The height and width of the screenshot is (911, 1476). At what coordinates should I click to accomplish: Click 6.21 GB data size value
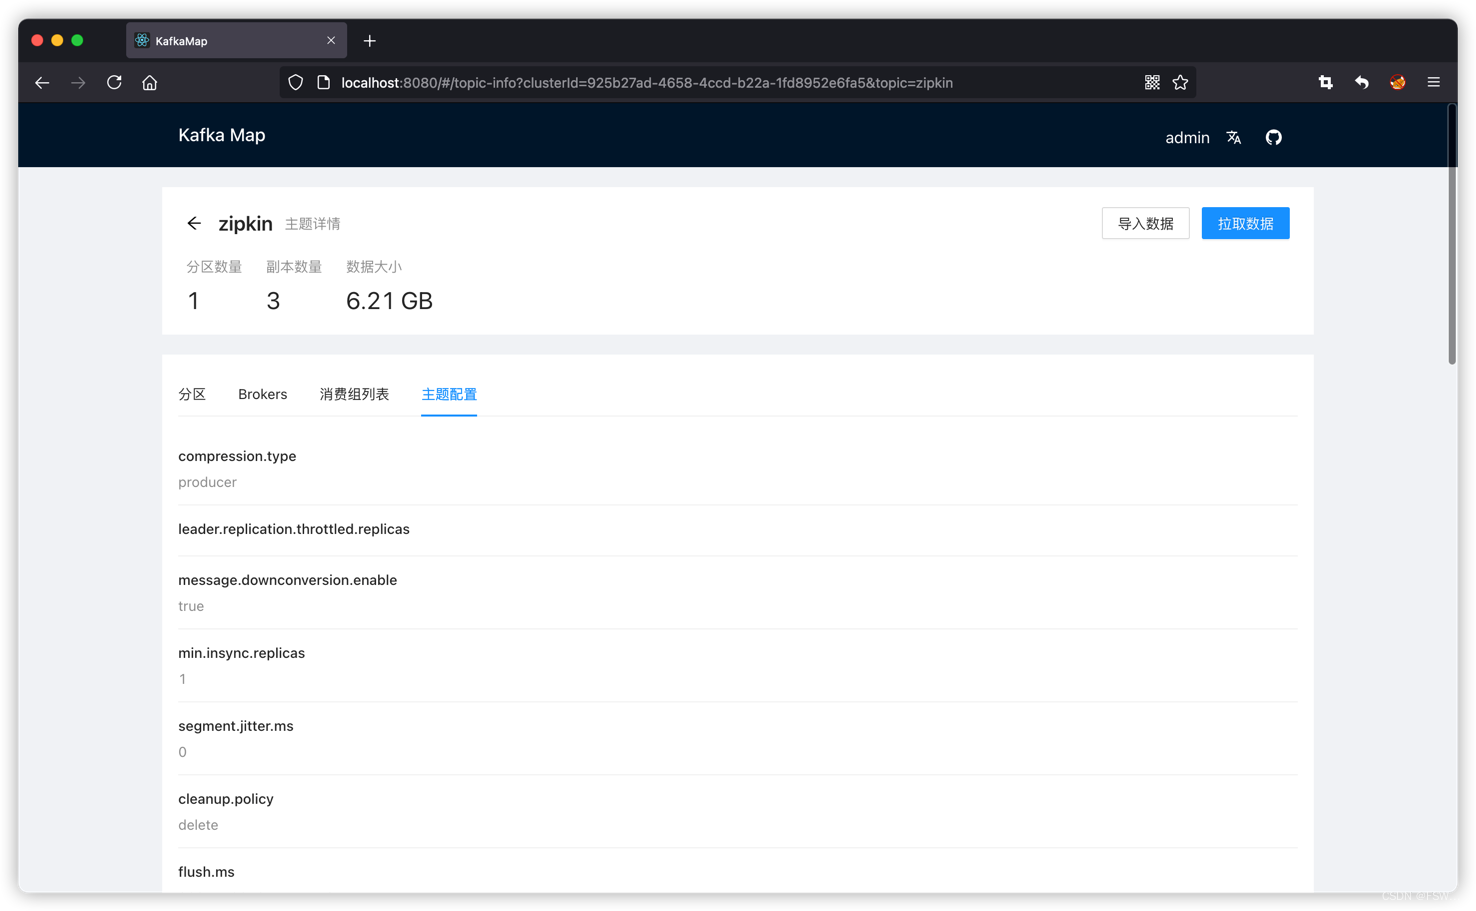389,301
